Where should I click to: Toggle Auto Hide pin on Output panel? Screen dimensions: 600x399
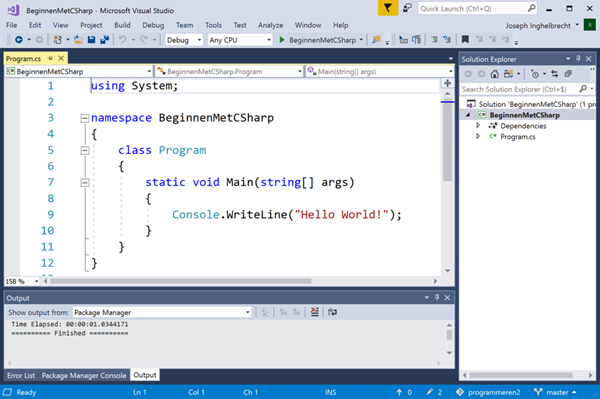437,297
